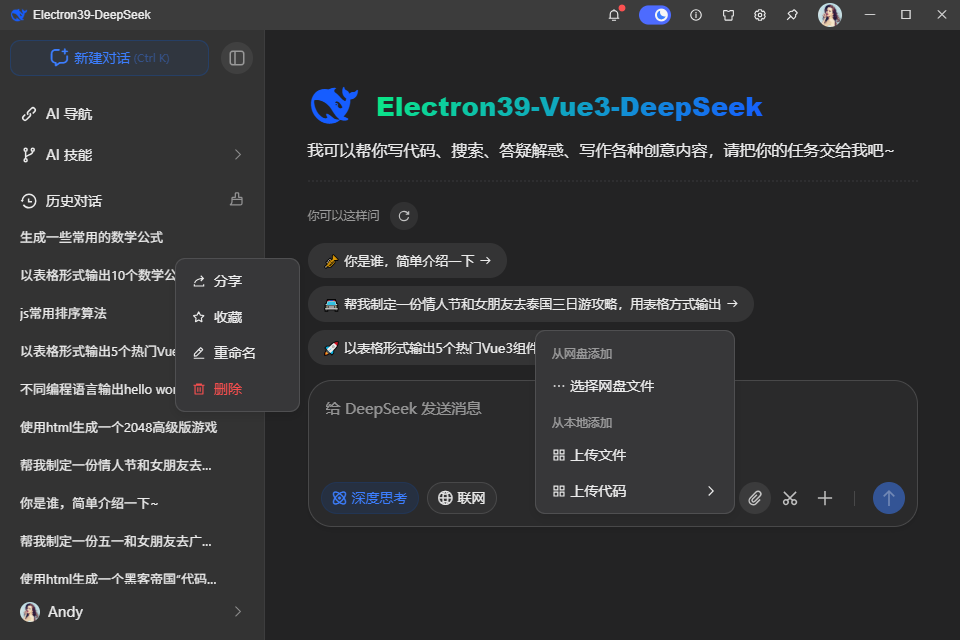Screen dimensions: 960x640
Task: Pin the window with the pin icon
Action: [792, 15]
